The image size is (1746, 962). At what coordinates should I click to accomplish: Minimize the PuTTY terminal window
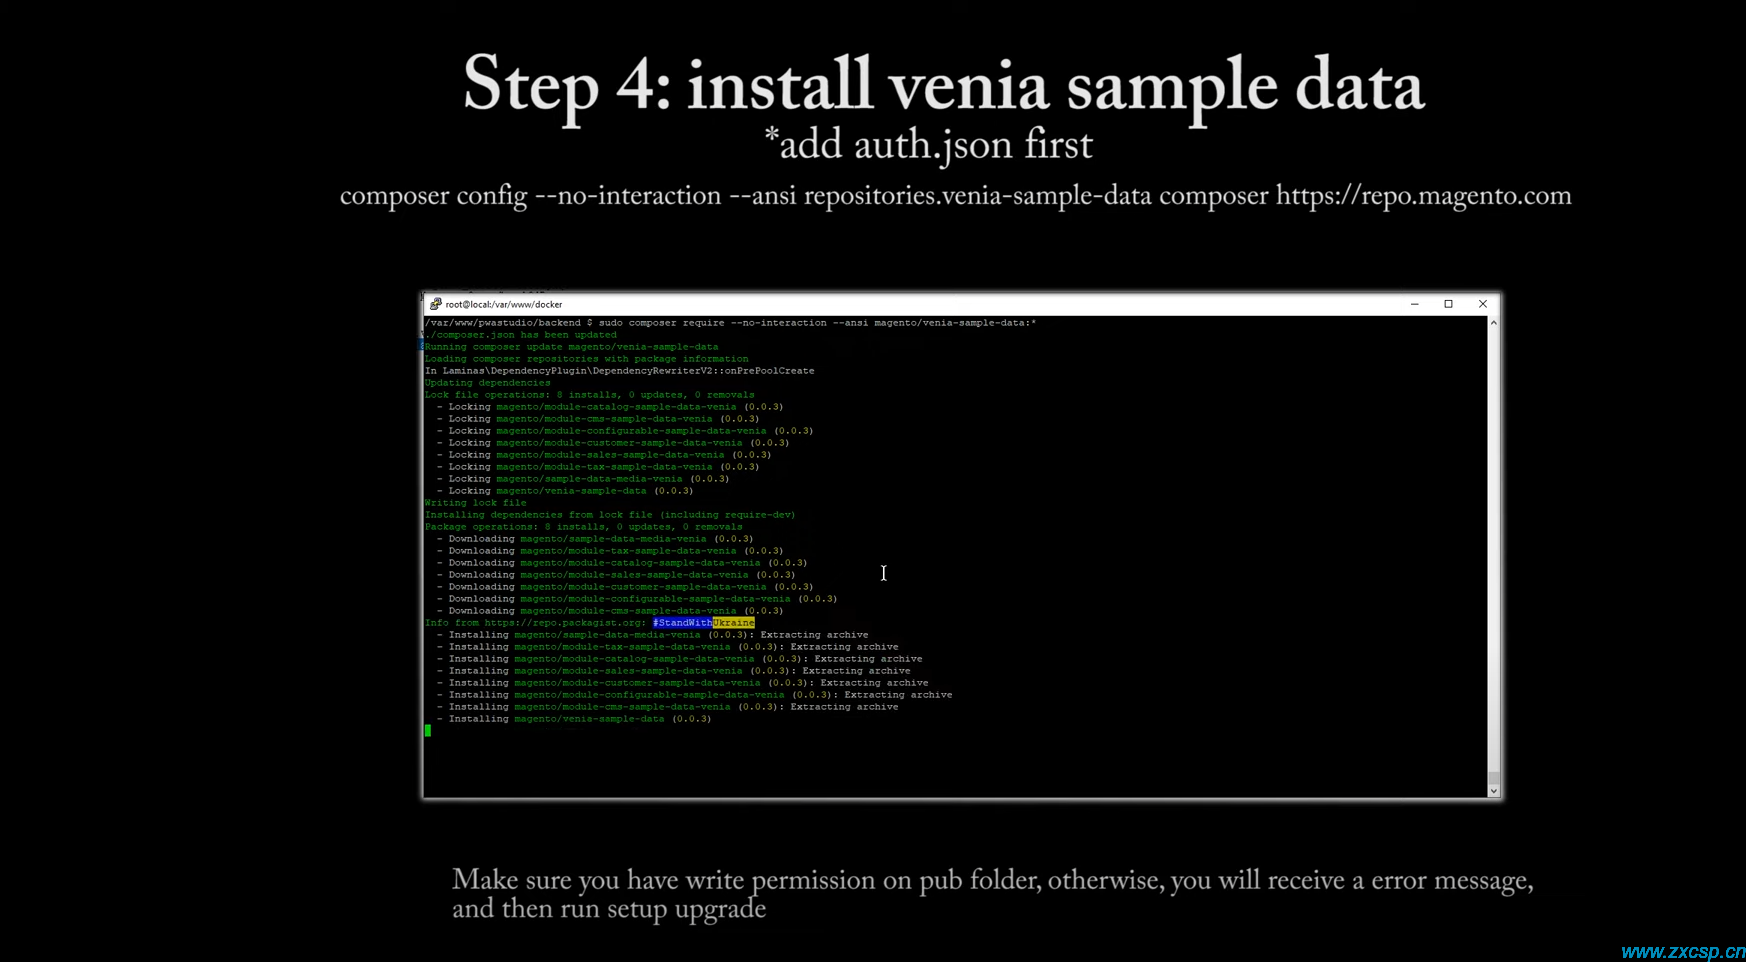pyautogui.click(x=1414, y=304)
